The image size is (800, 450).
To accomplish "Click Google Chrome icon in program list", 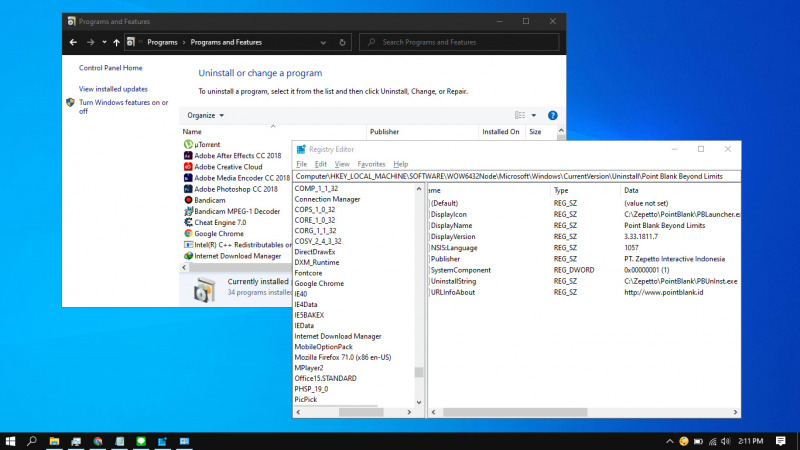I will (188, 234).
